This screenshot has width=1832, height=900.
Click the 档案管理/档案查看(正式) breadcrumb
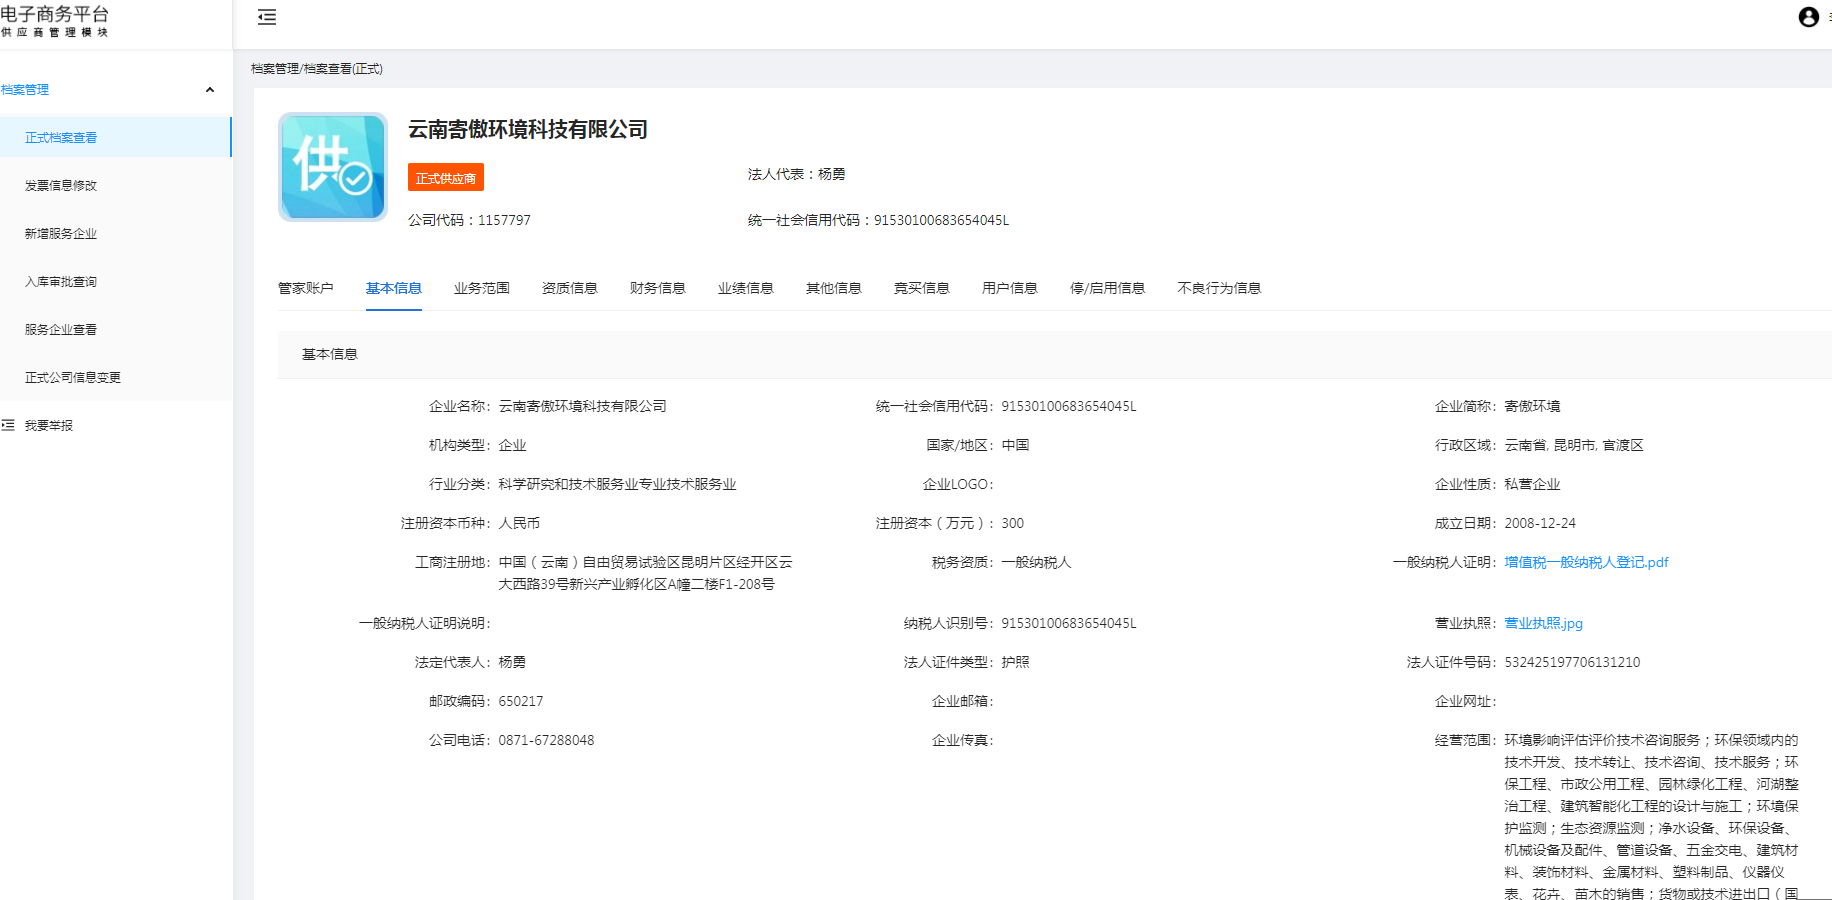pyautogui.click(x=317, y=69)
